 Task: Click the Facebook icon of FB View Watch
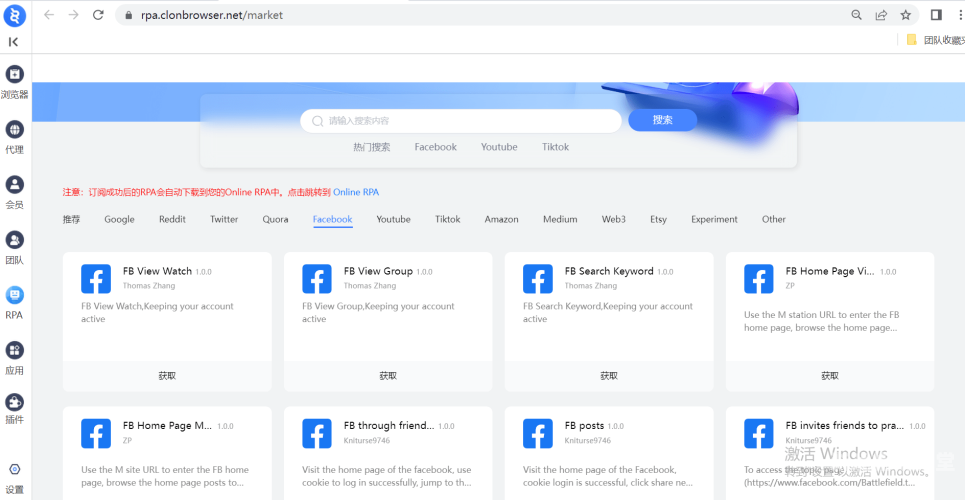(x=96, y=279)
